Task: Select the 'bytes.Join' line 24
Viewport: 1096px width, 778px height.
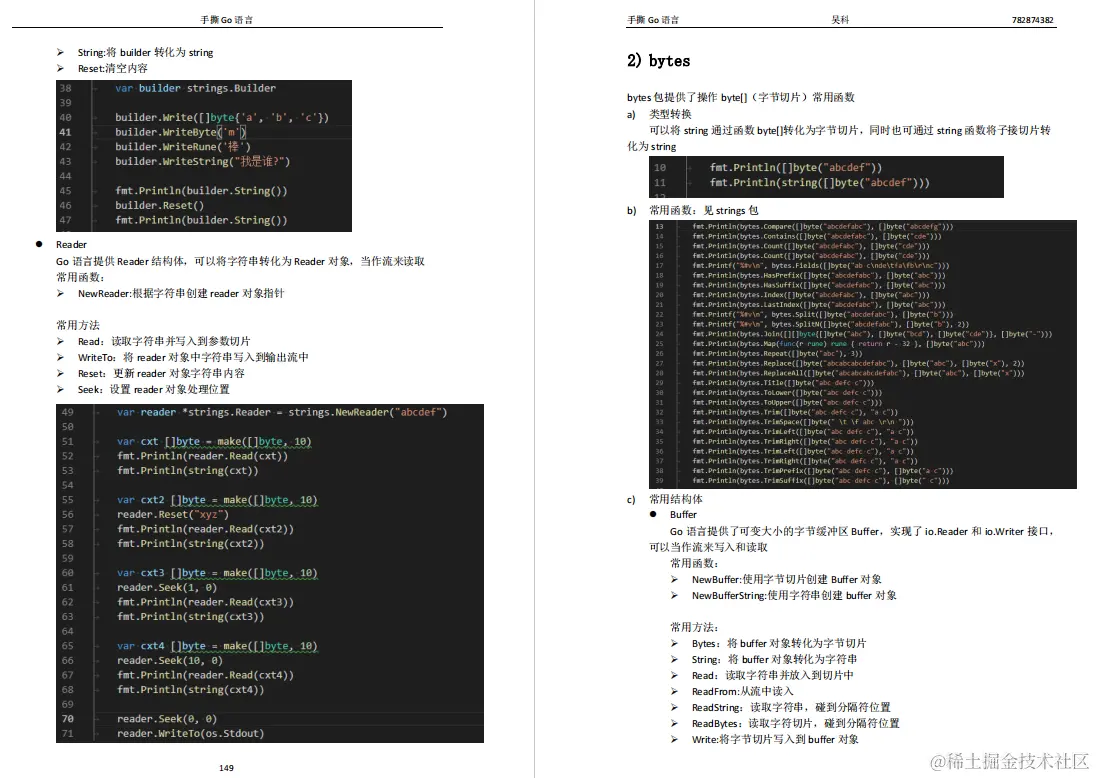Action: (872, 334)
